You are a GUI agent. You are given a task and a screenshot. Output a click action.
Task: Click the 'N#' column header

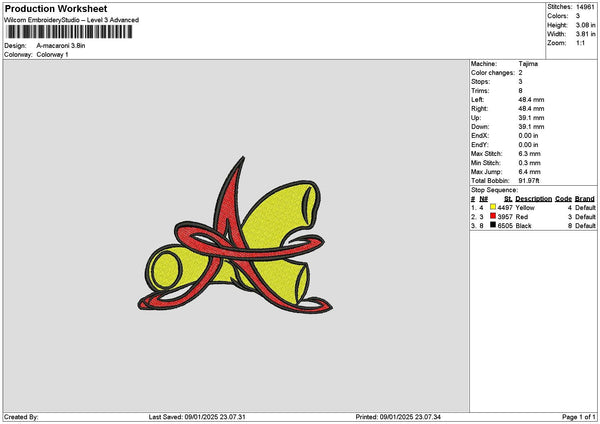click(x=484, y=199)
